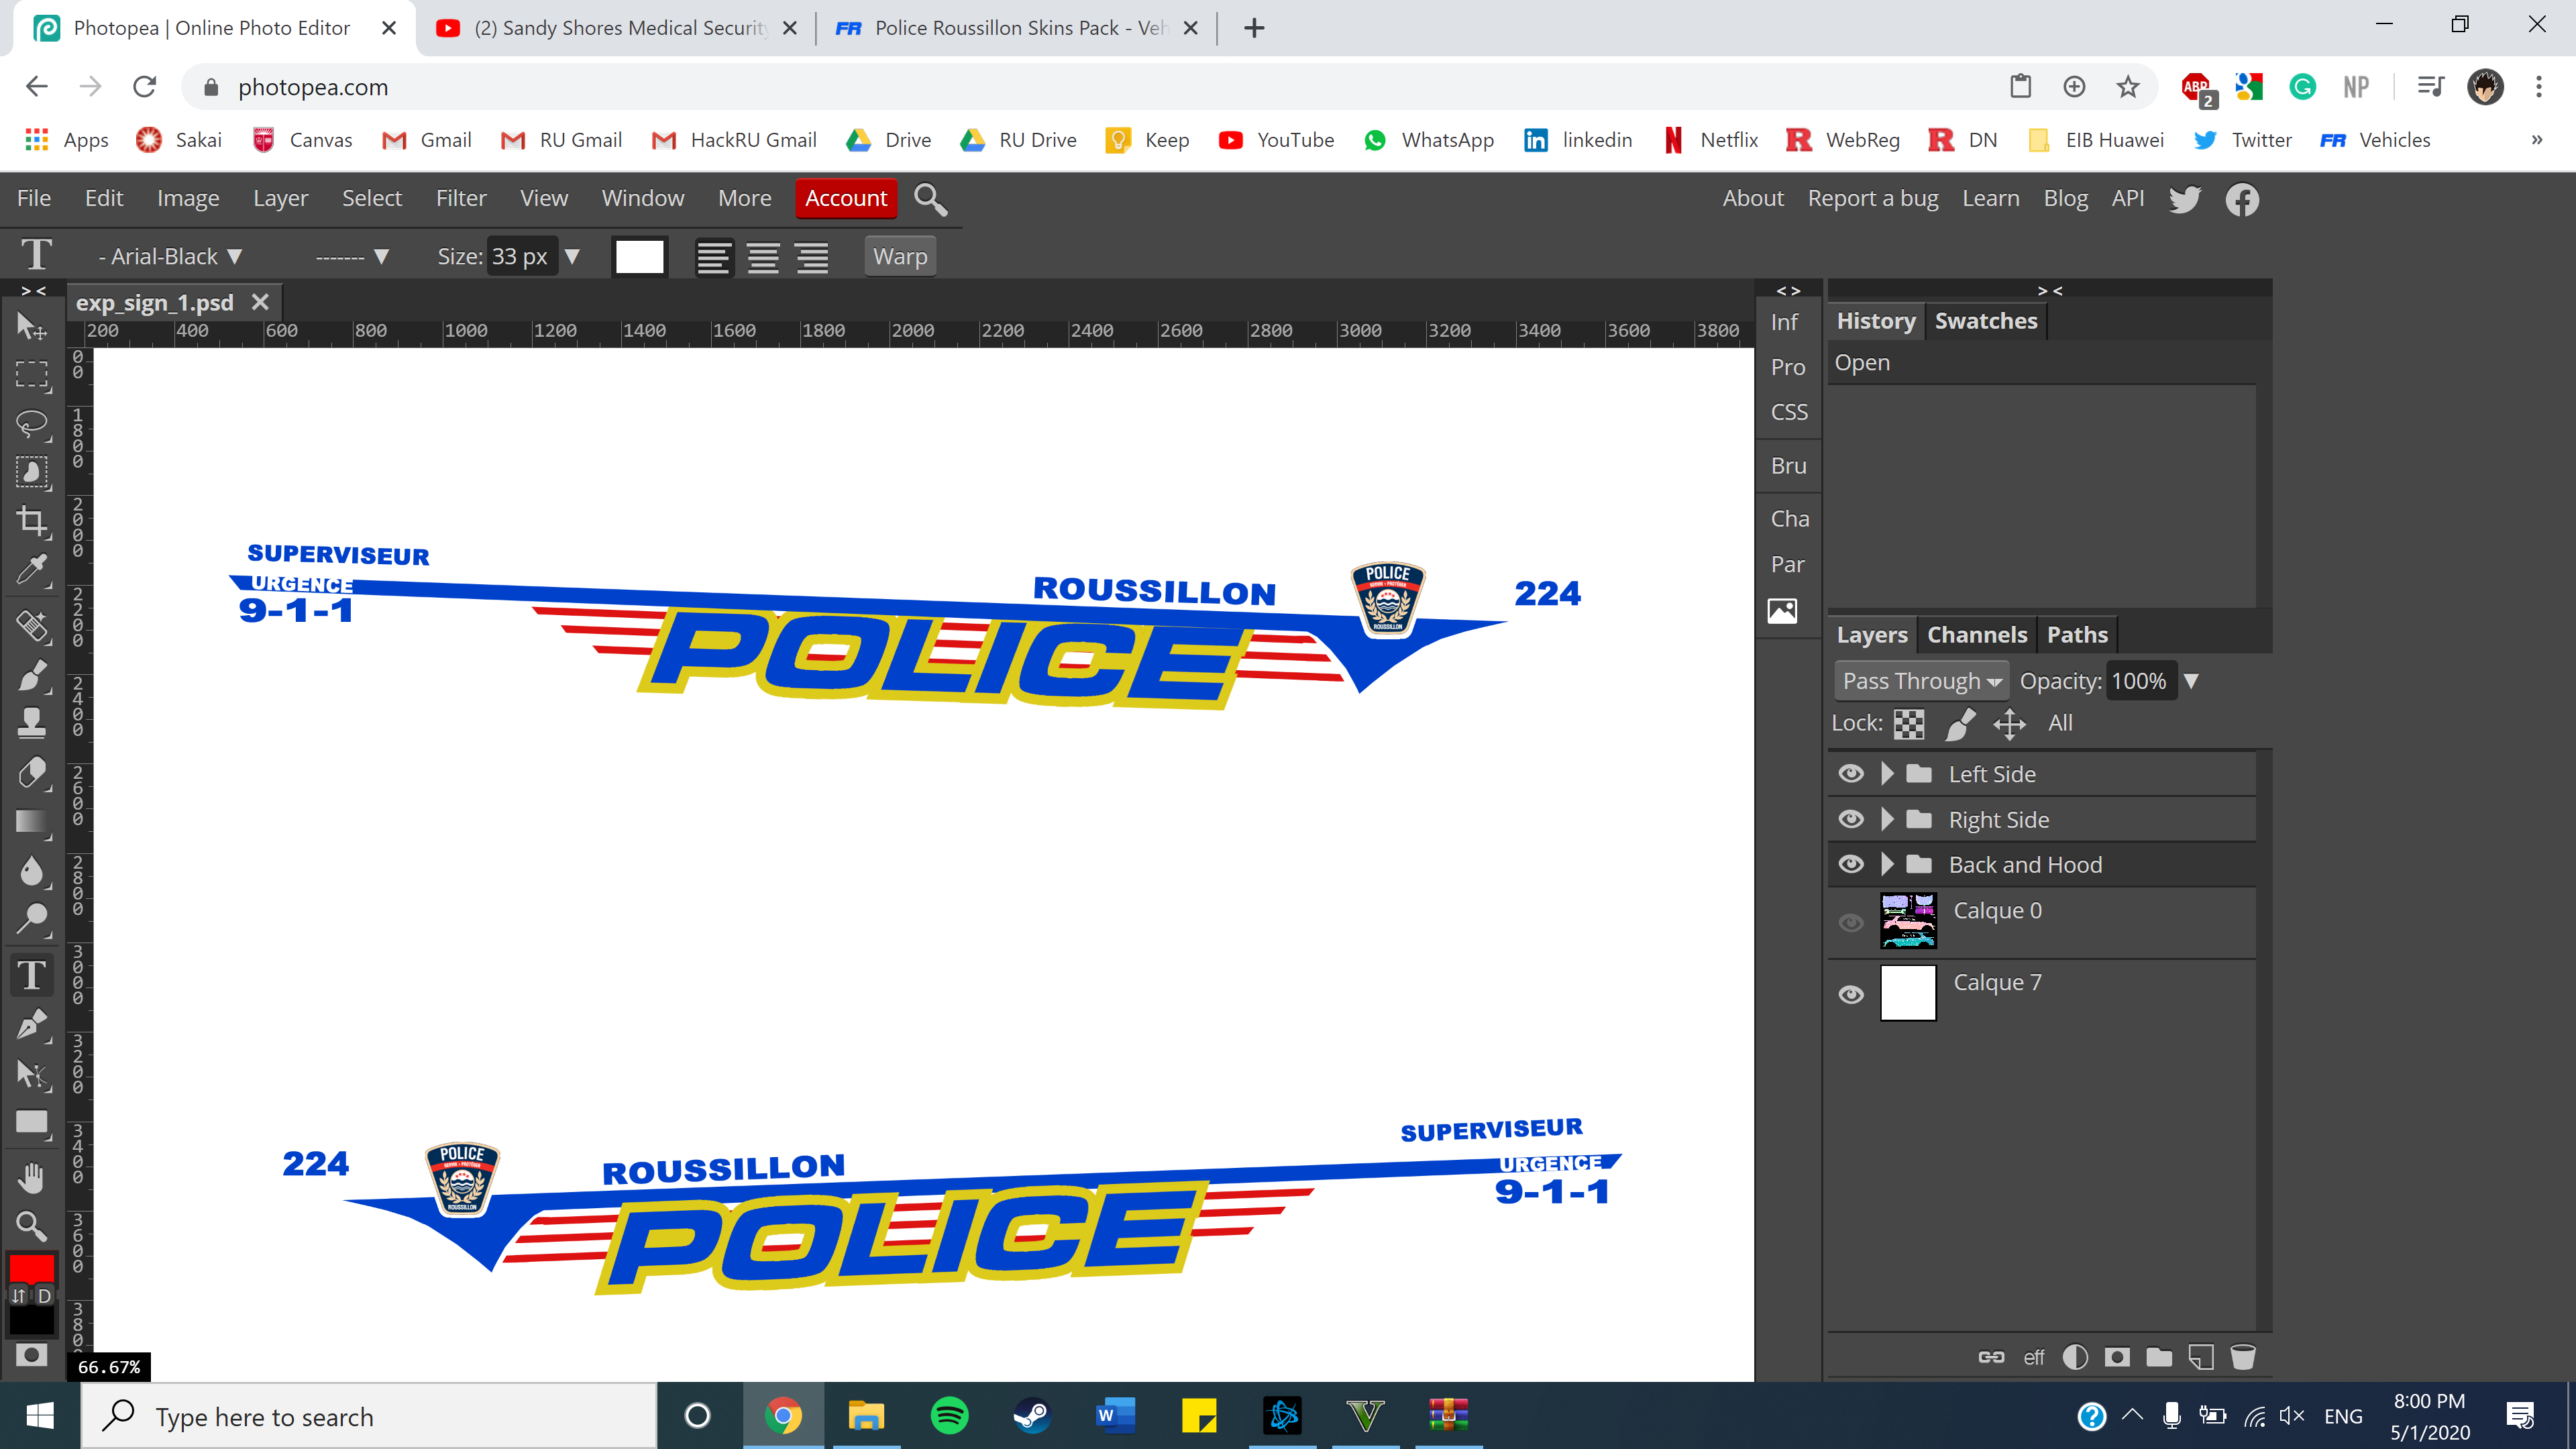Click the new folder icon in Layers panel
The width and height of the screenshot is (2576, 1449).
coord(2159,1357)
